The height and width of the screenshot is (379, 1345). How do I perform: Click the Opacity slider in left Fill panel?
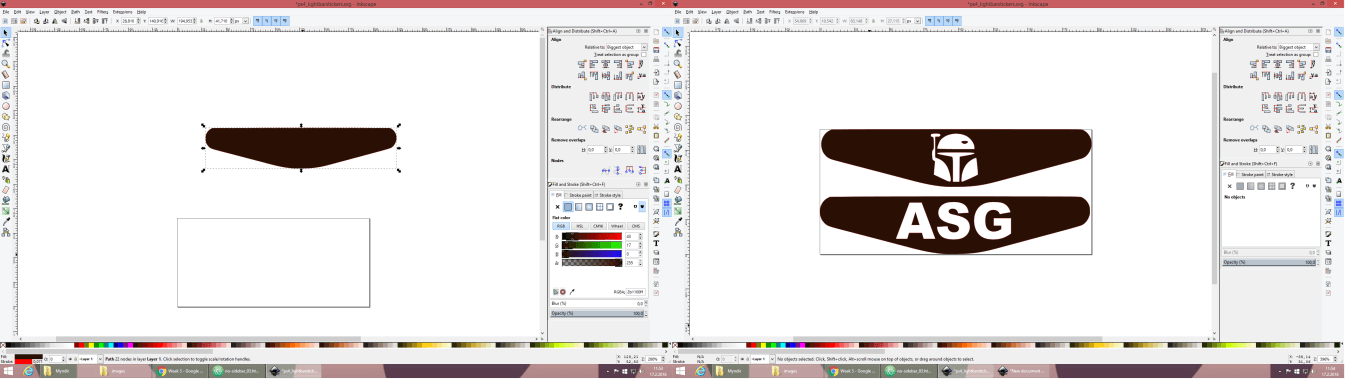coord(597,313)
